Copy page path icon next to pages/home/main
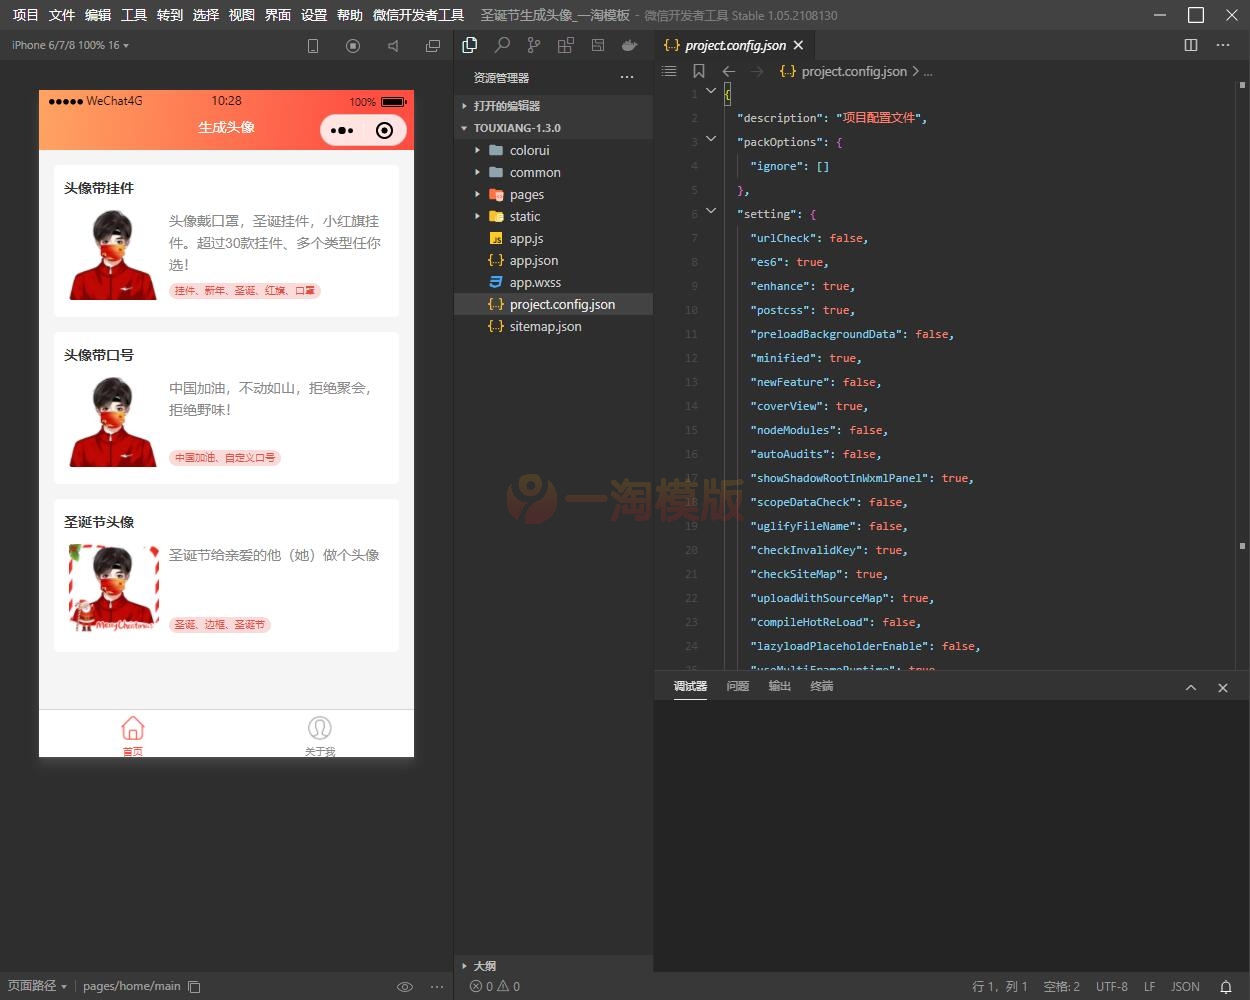The width and height of the screenshot is (1250, 1000). pos(195,986)
